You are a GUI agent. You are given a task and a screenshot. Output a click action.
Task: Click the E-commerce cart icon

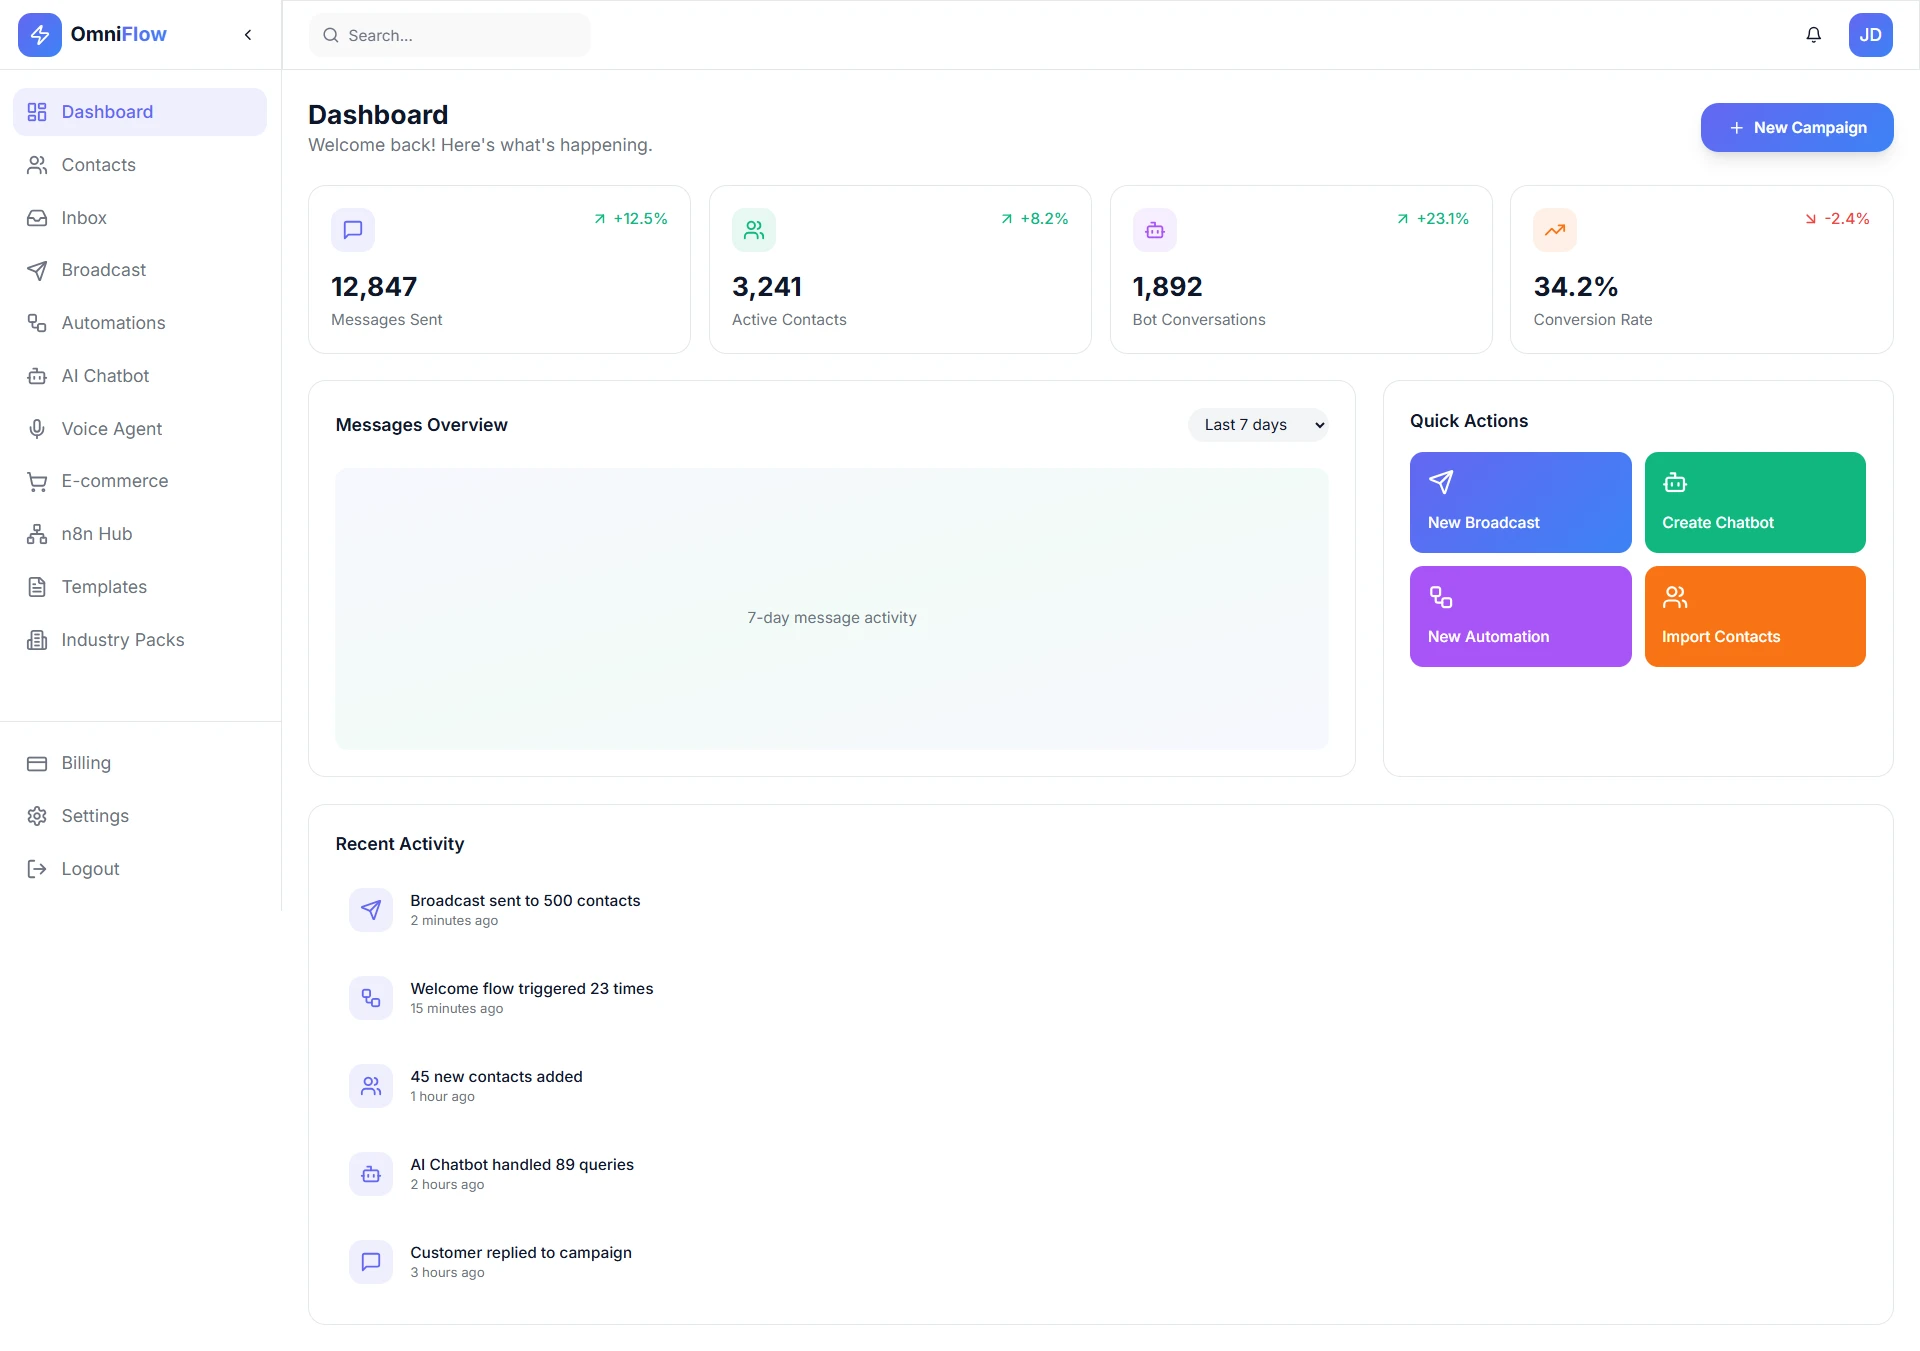click(x=37, y=482)
